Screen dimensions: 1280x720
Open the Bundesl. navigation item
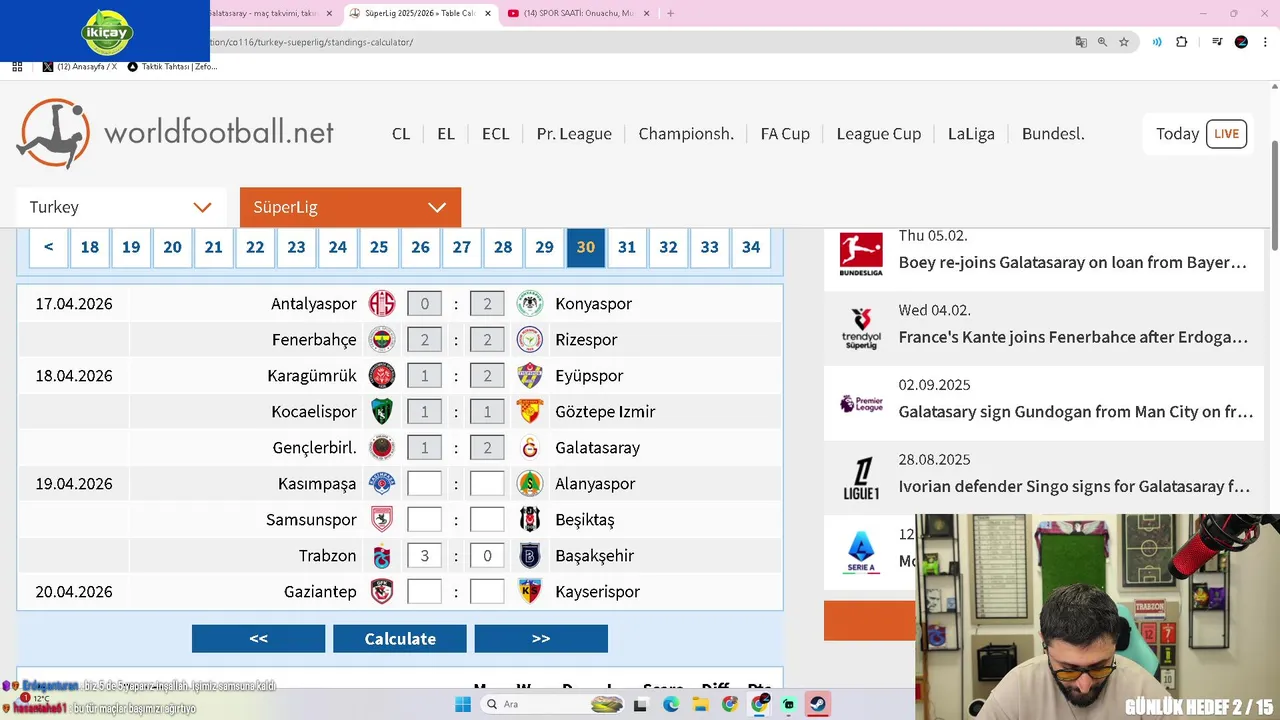pos(1053,133)
